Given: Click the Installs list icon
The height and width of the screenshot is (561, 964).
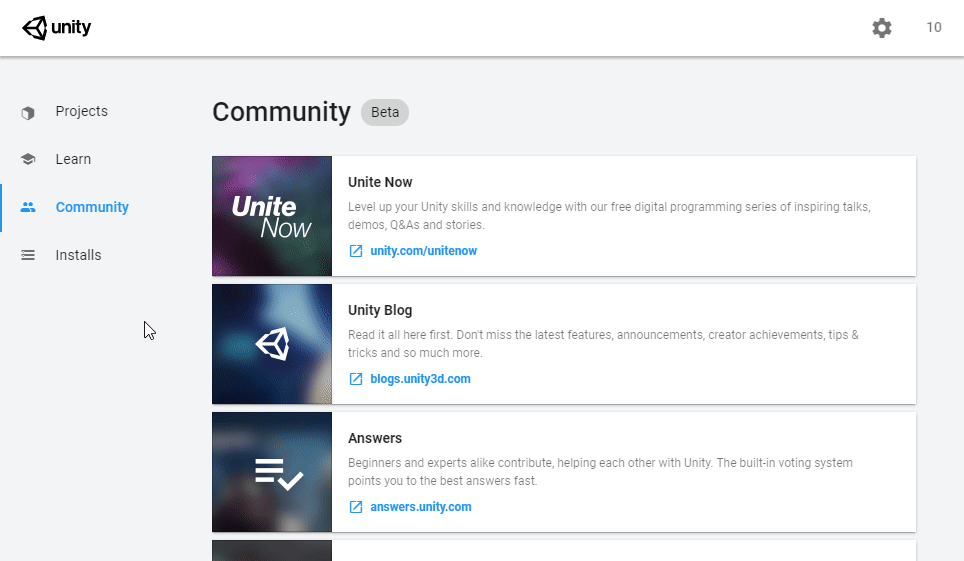Looking at the screenshot, I should point(28,255).
